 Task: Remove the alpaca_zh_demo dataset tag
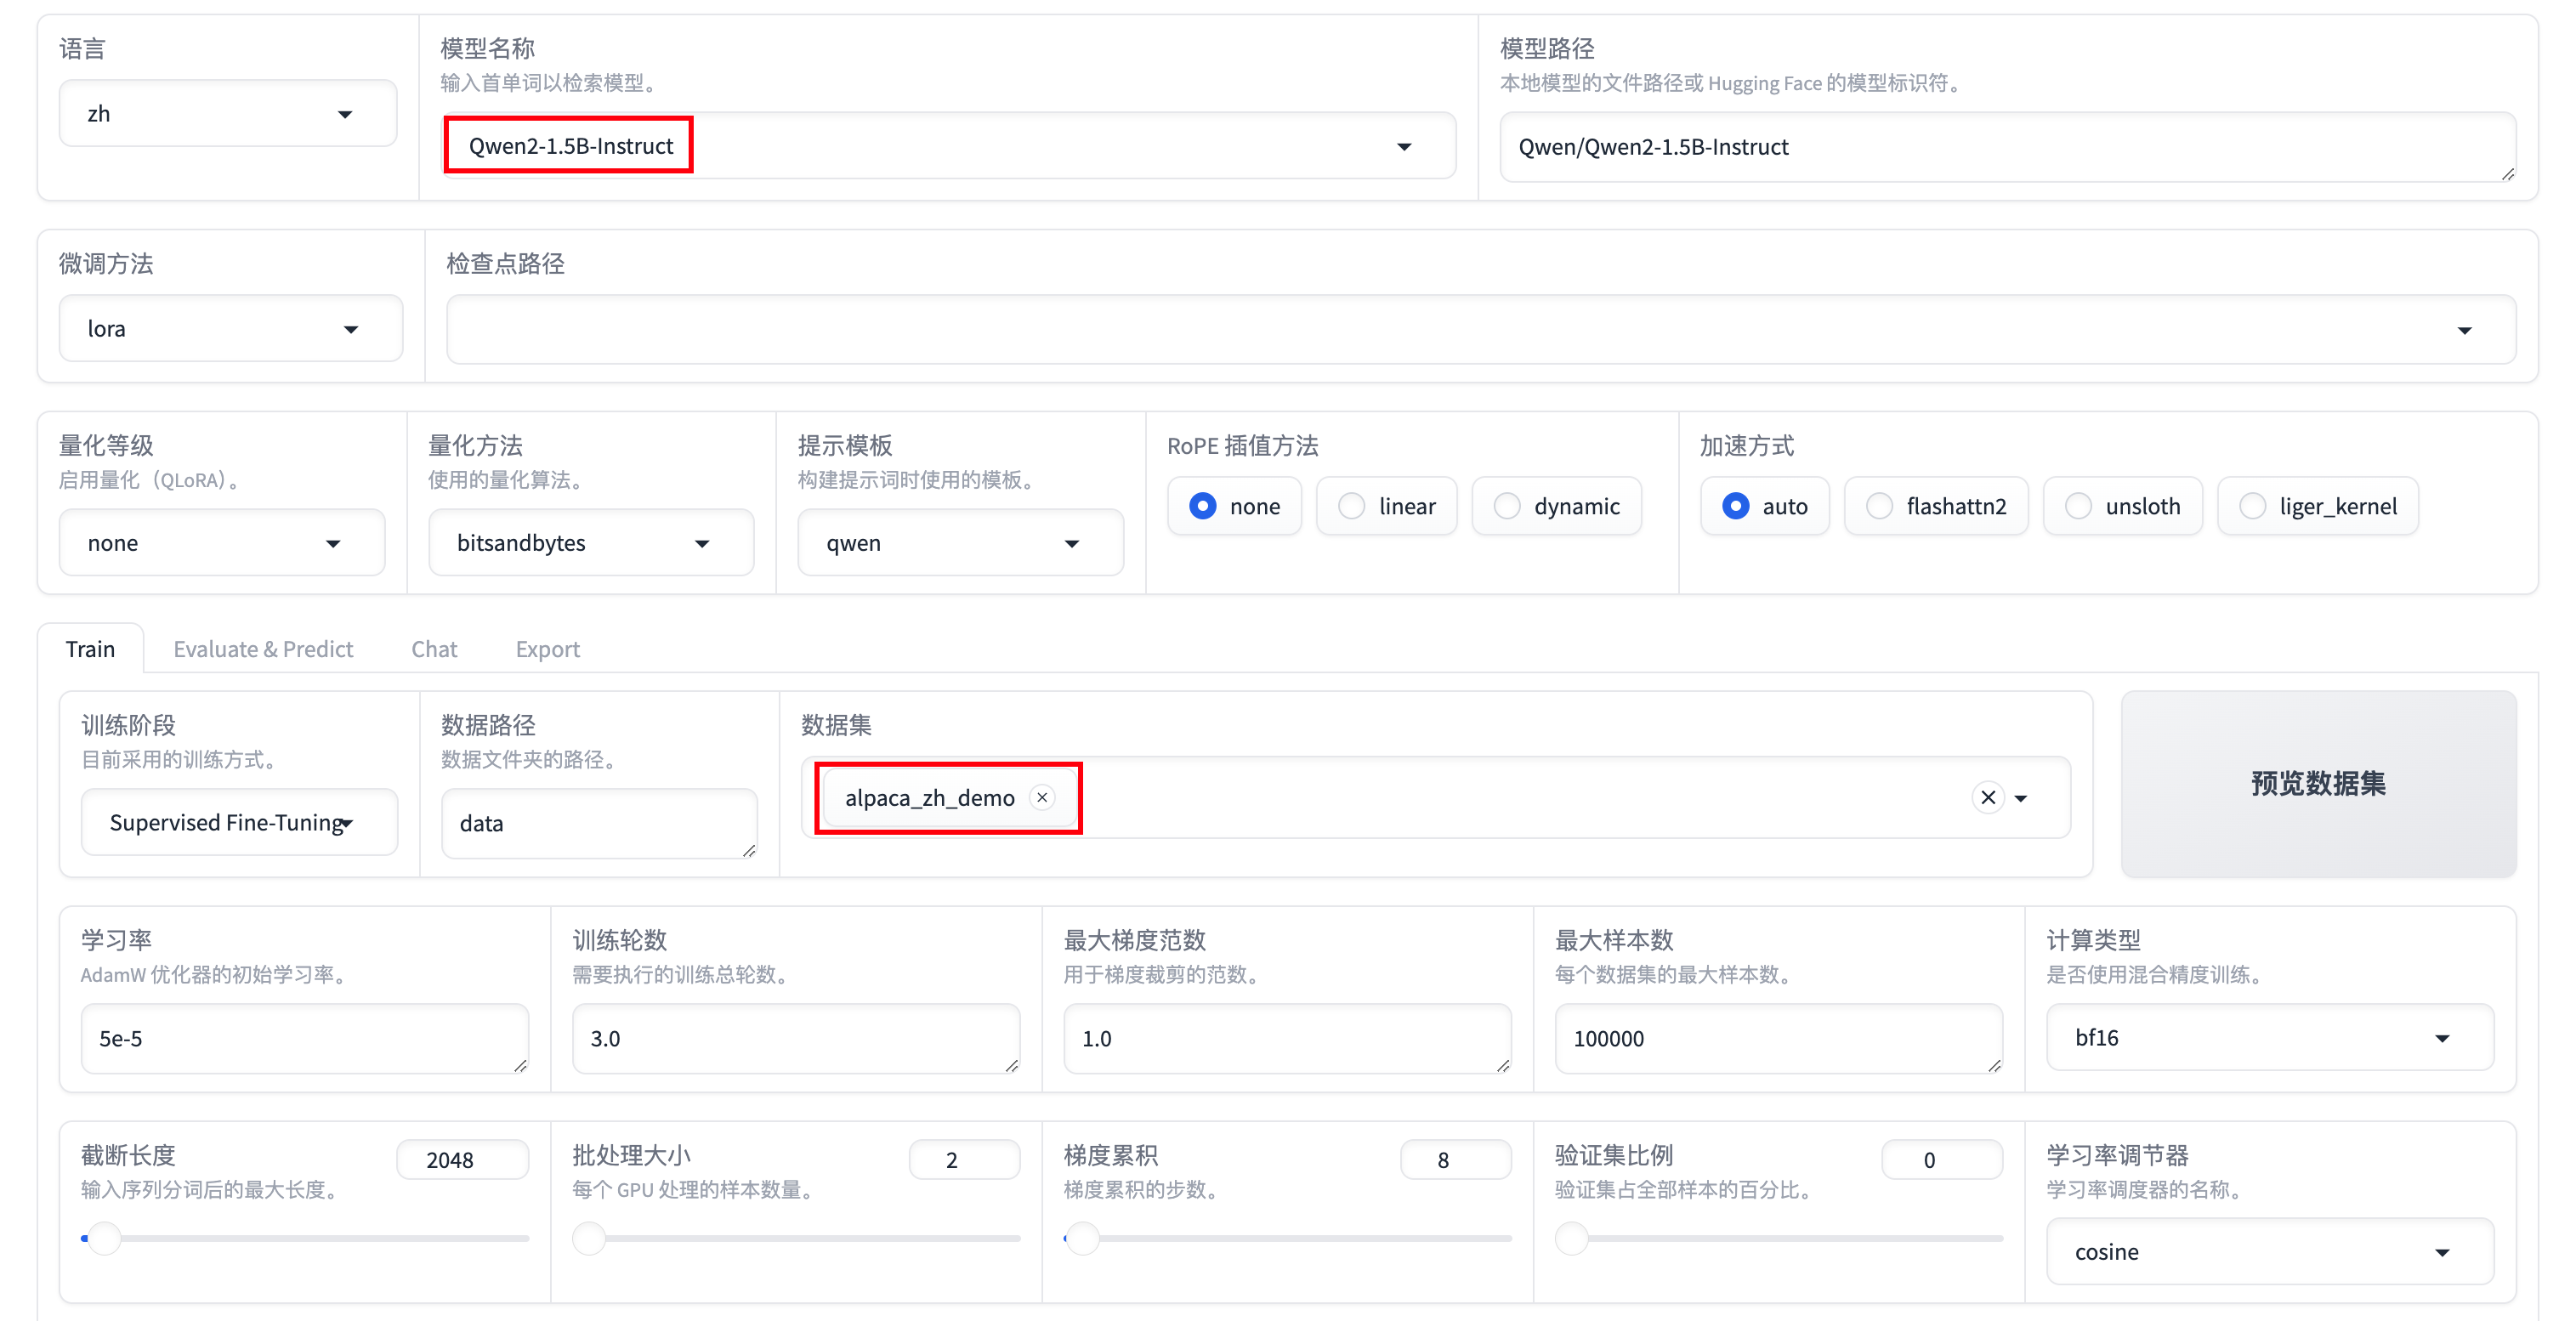coord(1042,797)
